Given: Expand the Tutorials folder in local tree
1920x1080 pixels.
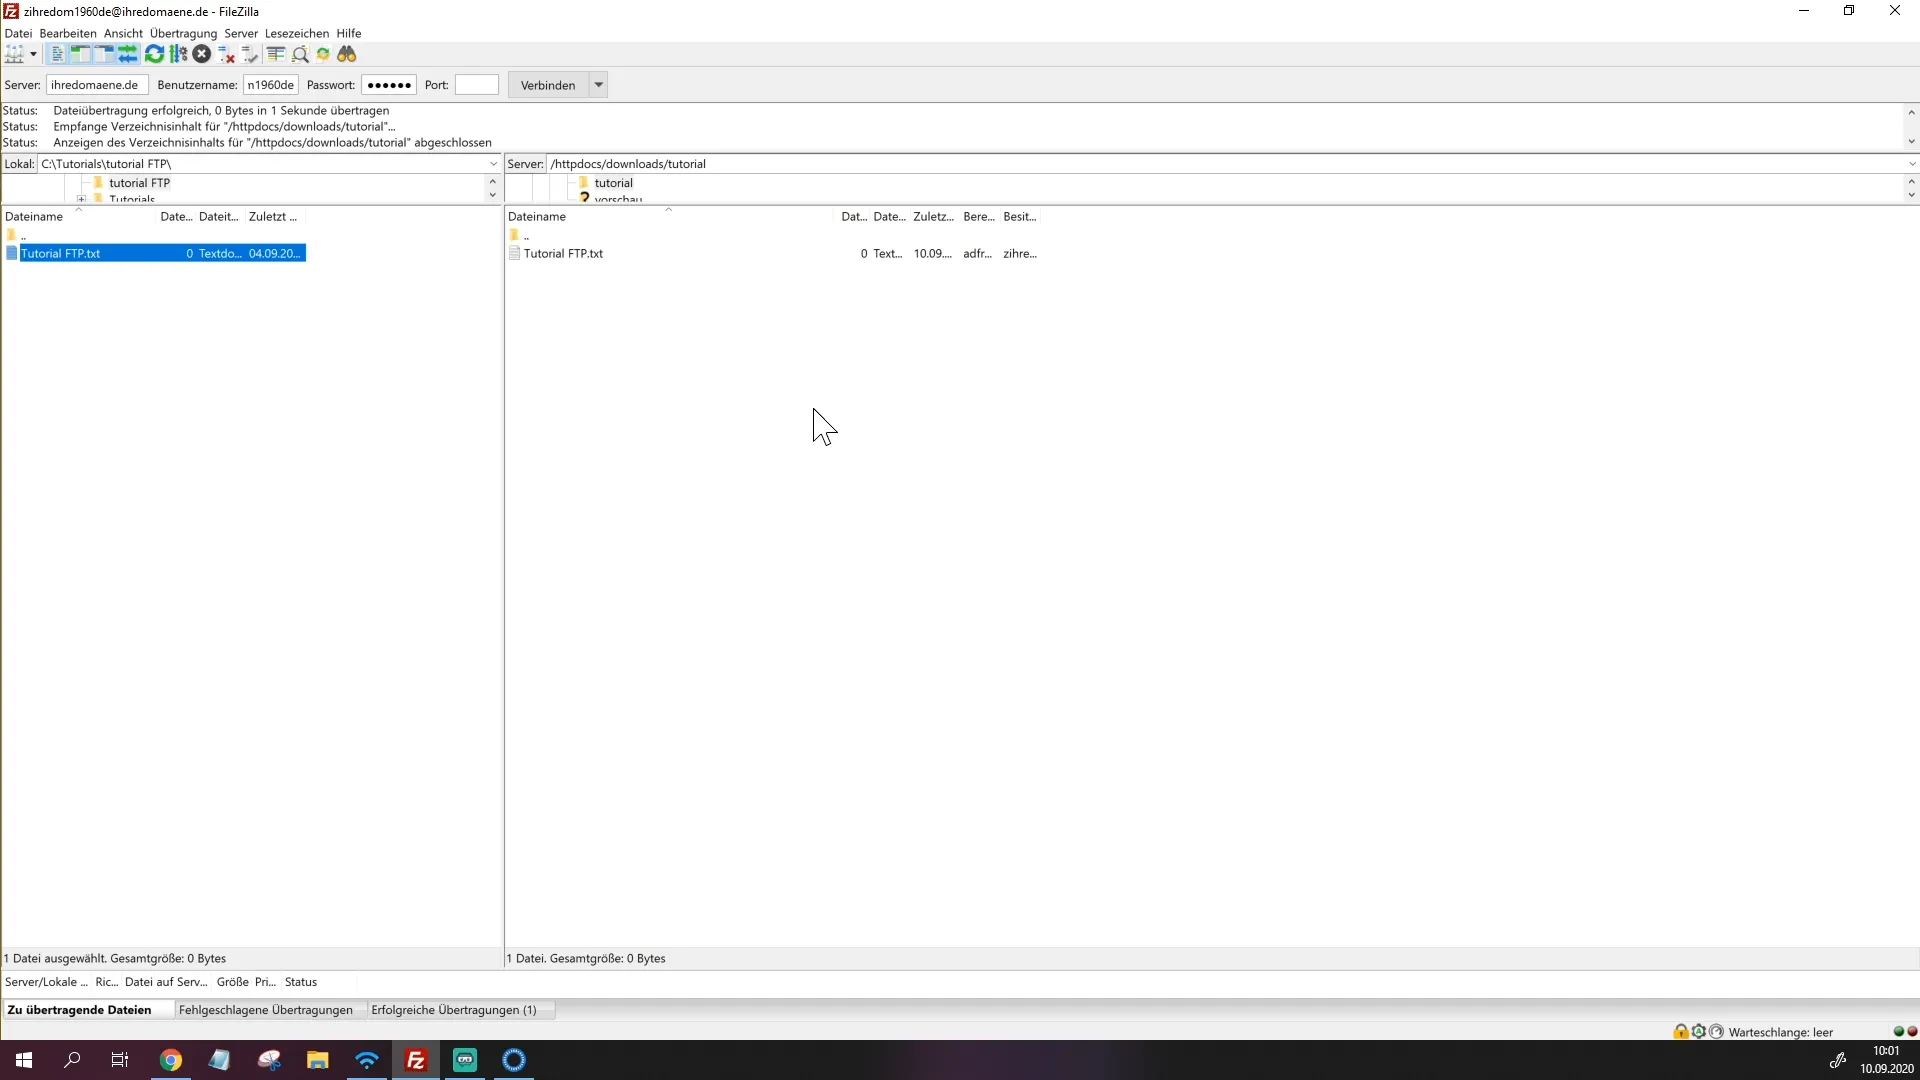Looking at the screenshot, I should (x=81, y=199).
